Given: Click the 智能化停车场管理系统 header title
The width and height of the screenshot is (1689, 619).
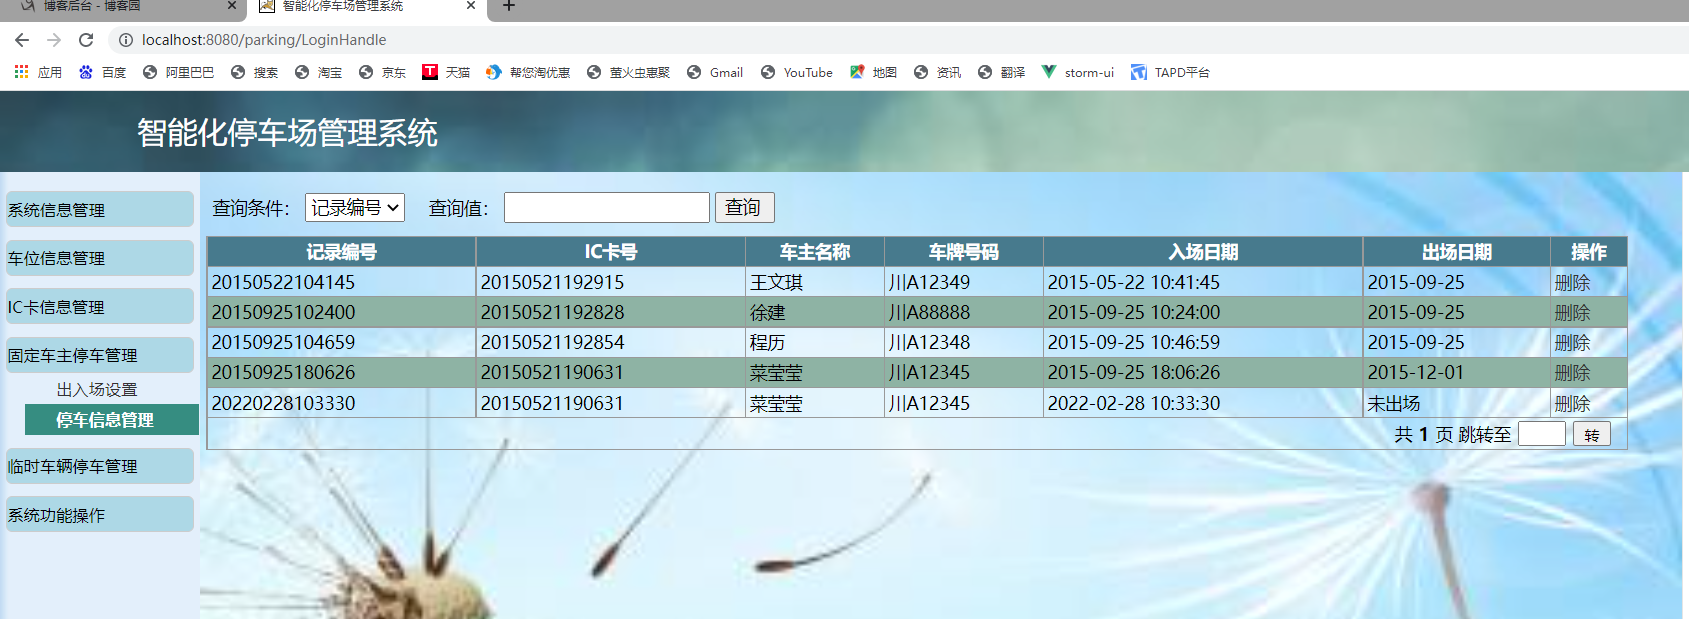Looking at the screenshot, I should coord(287,133).
